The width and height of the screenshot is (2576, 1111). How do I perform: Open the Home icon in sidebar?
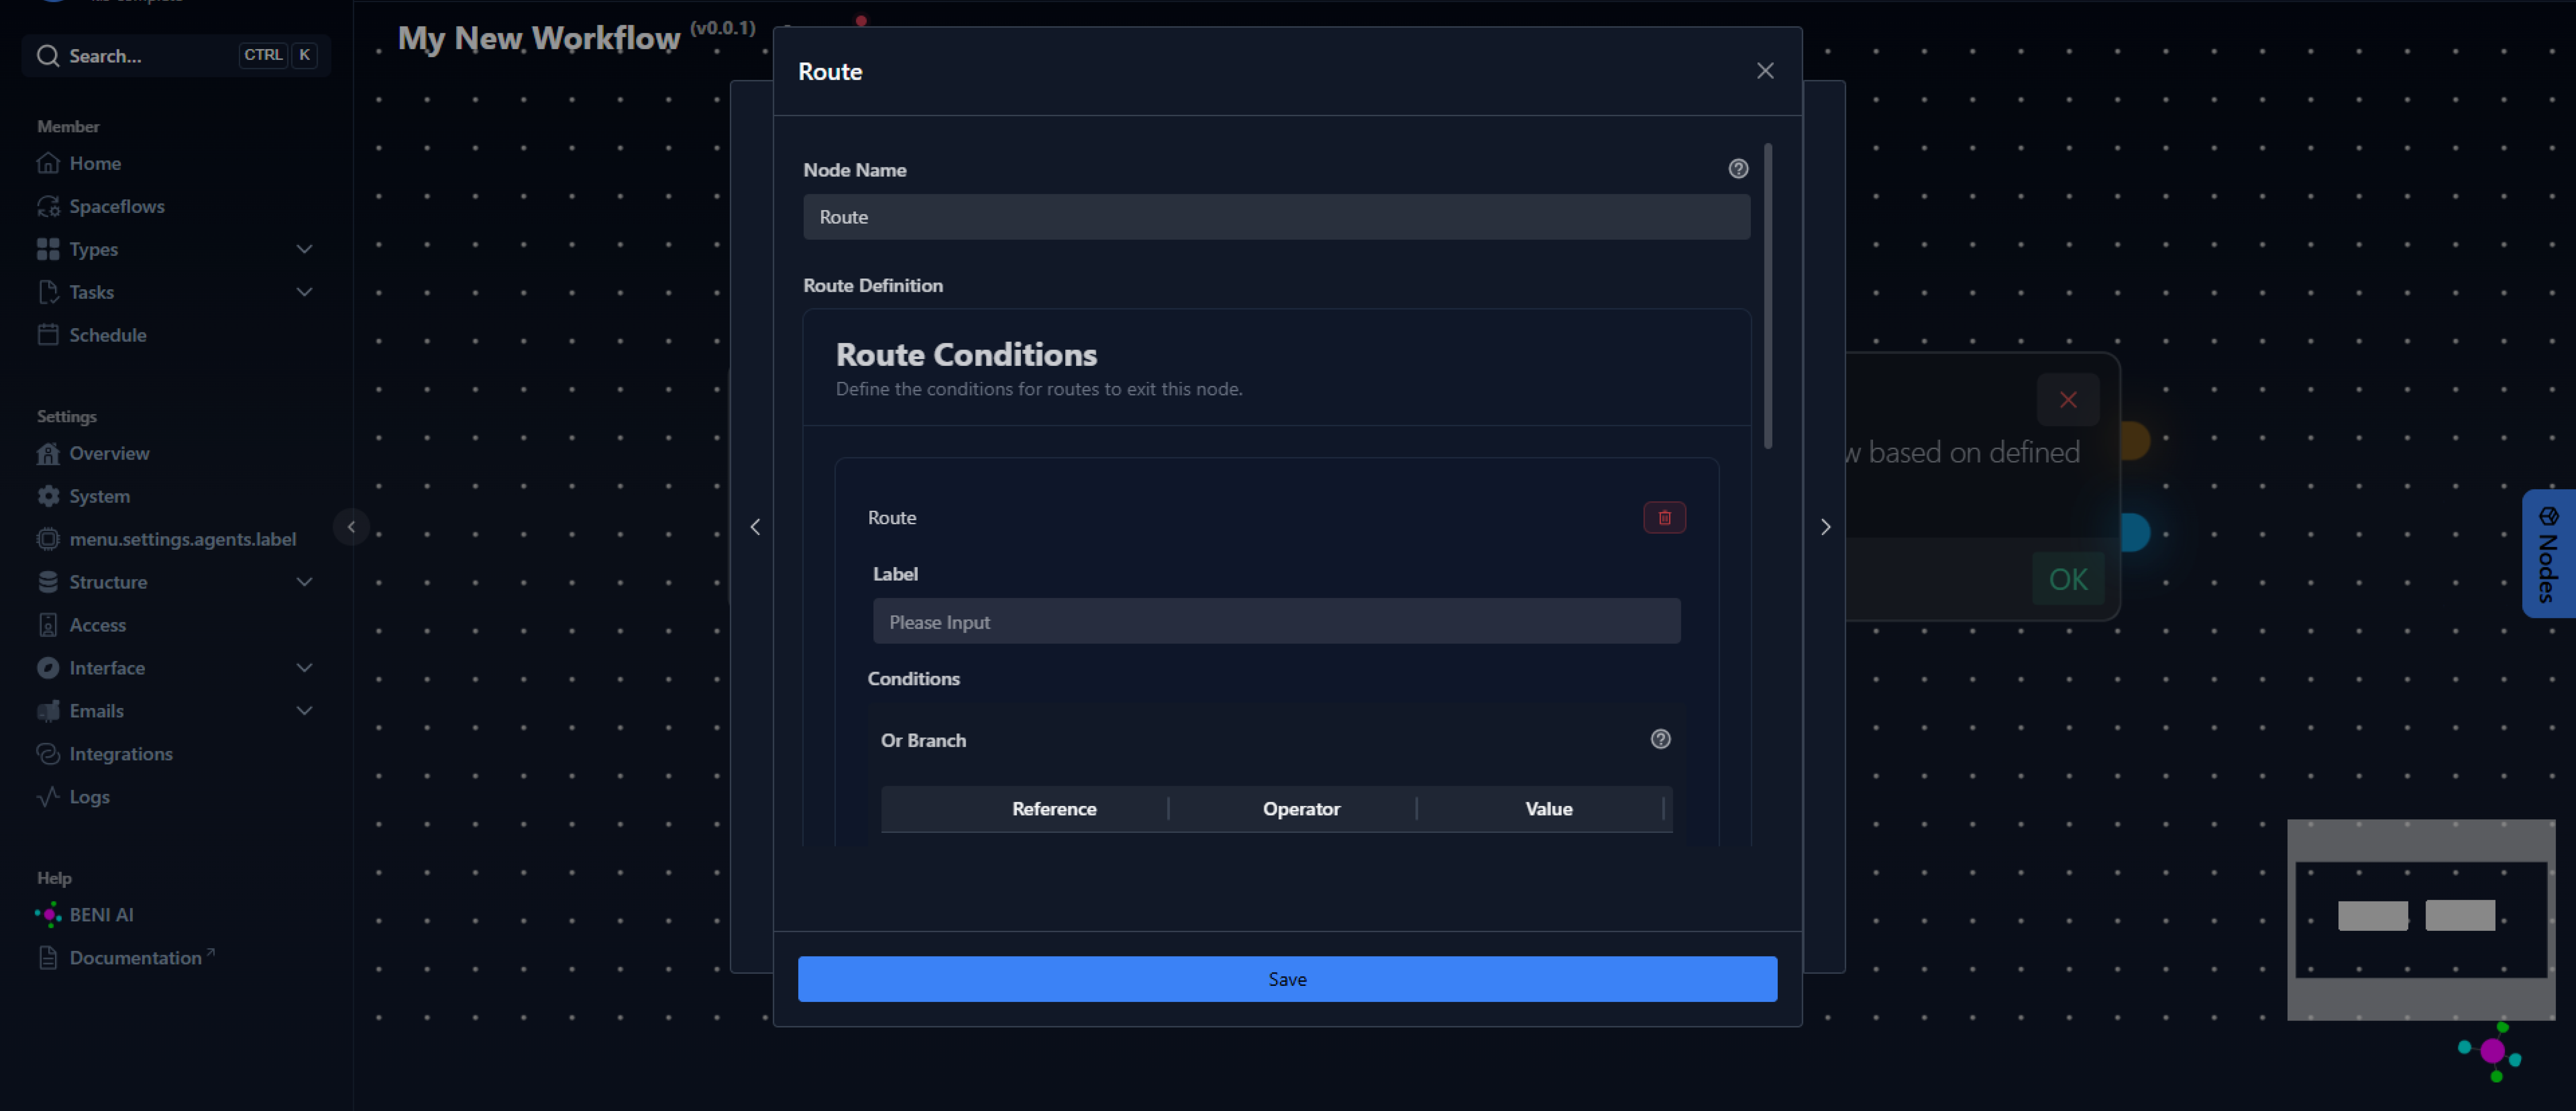click(x=48, y=163)
